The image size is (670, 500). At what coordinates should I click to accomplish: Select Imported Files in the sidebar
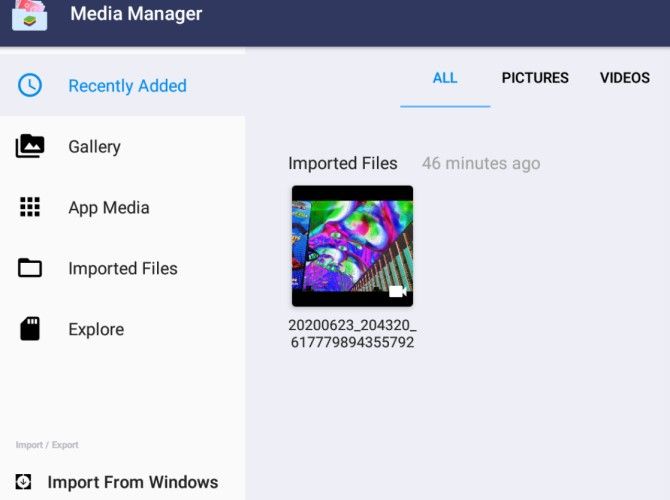click(123, 268)
